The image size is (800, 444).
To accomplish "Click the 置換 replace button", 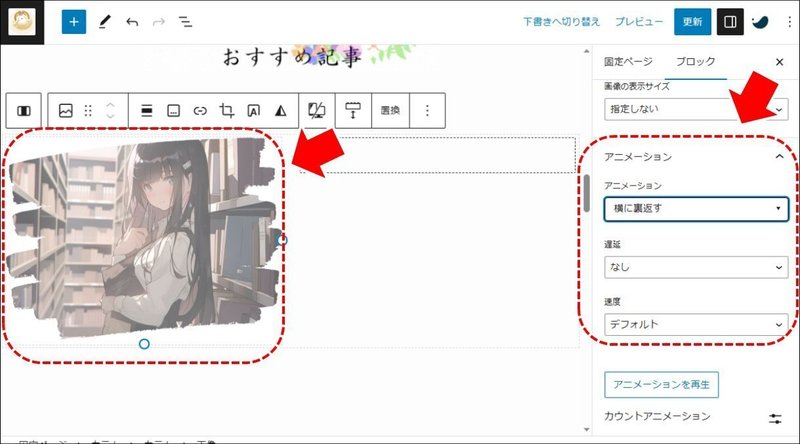I will [390, 111].
